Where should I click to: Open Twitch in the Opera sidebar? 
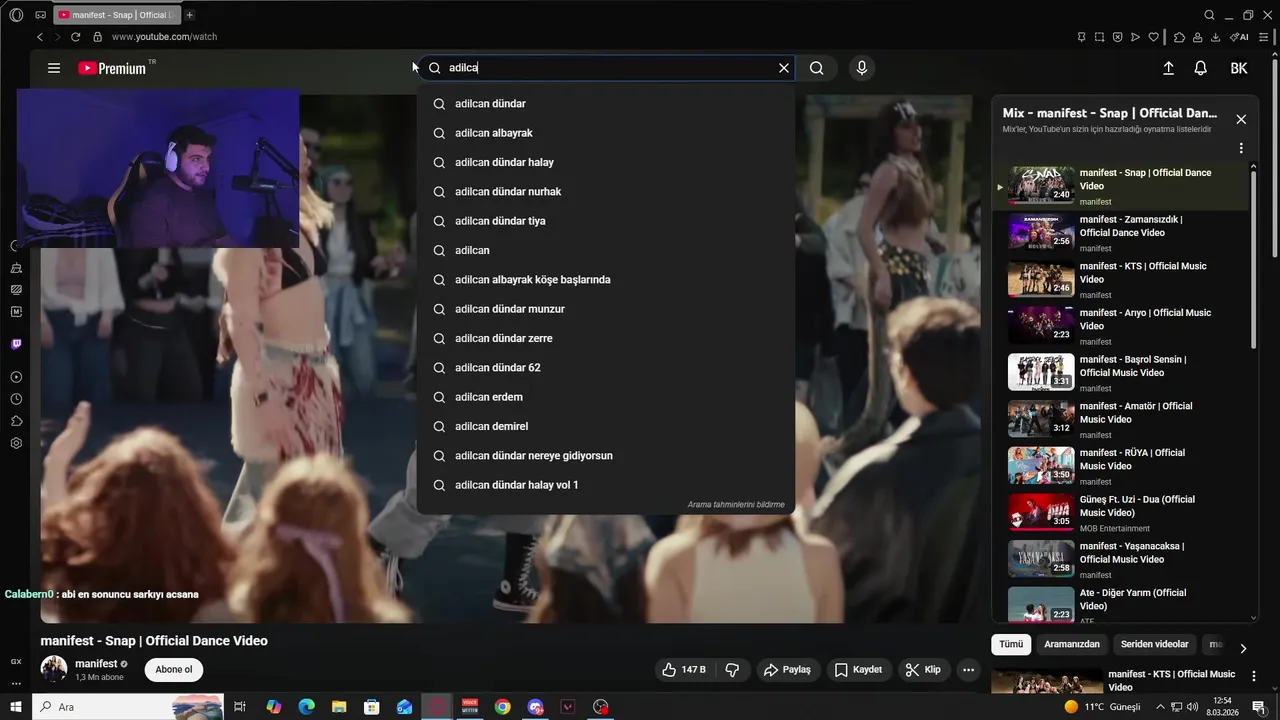coord(16,344)
